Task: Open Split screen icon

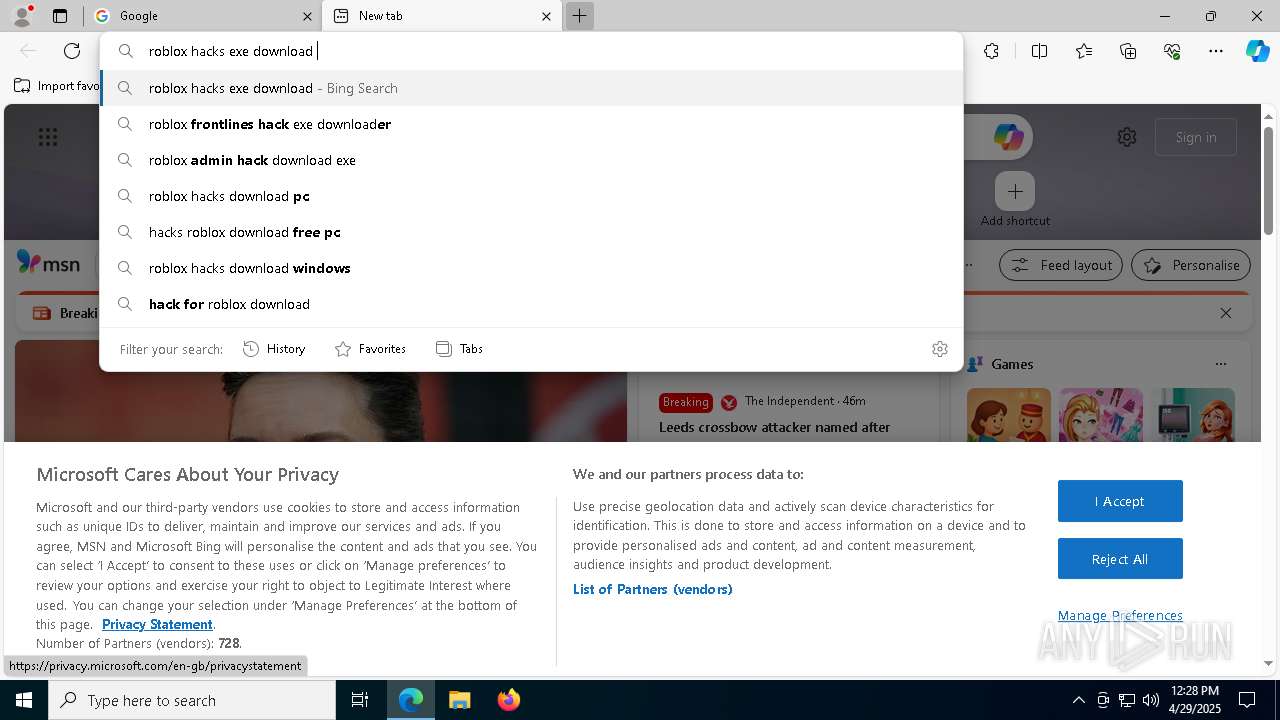Action: coord(1039,51)
